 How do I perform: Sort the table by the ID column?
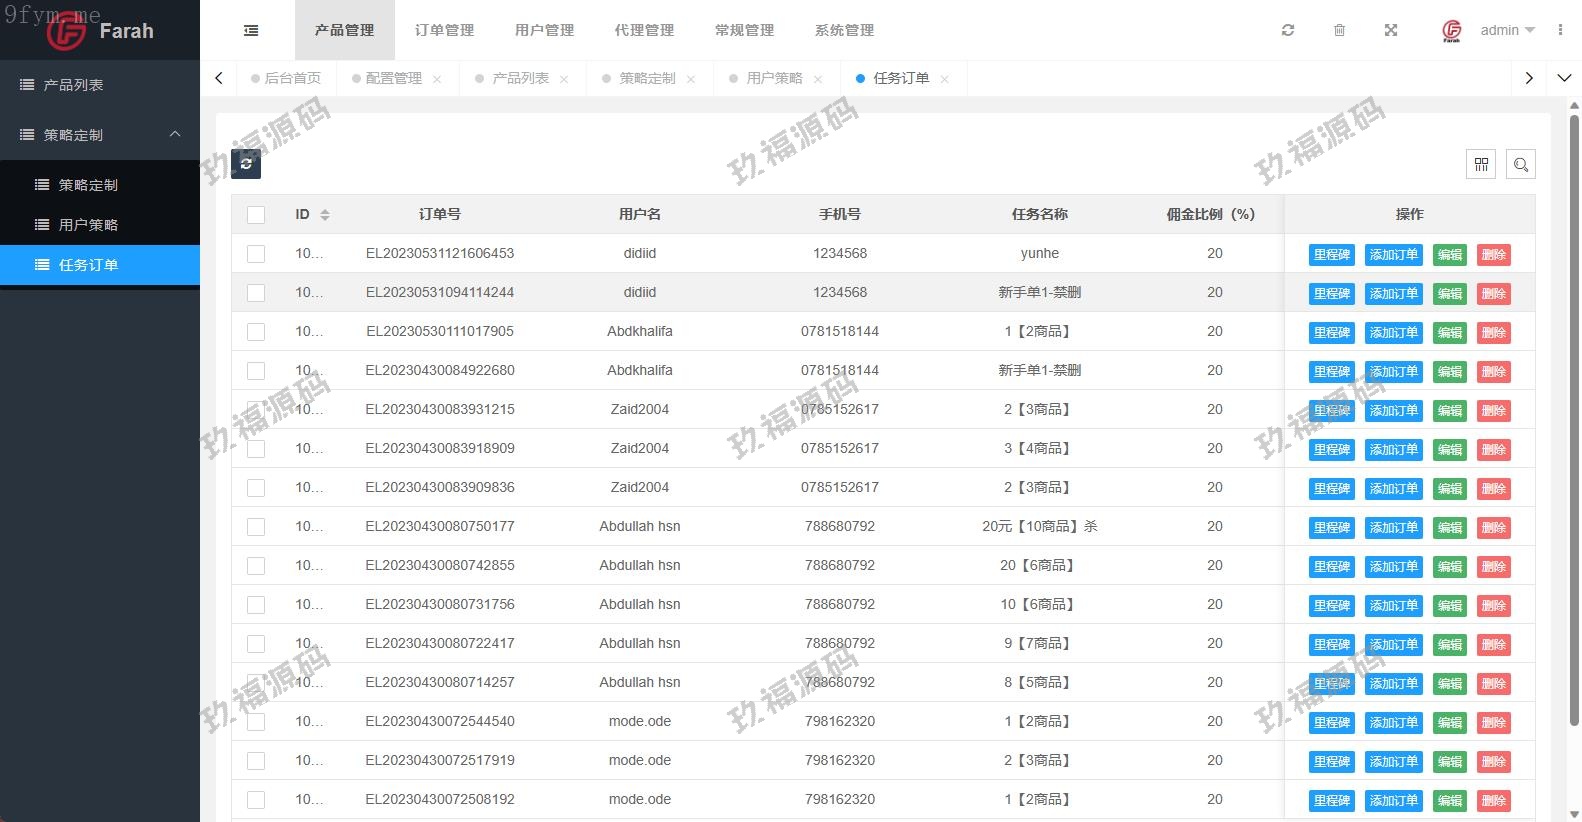point(325,215)
